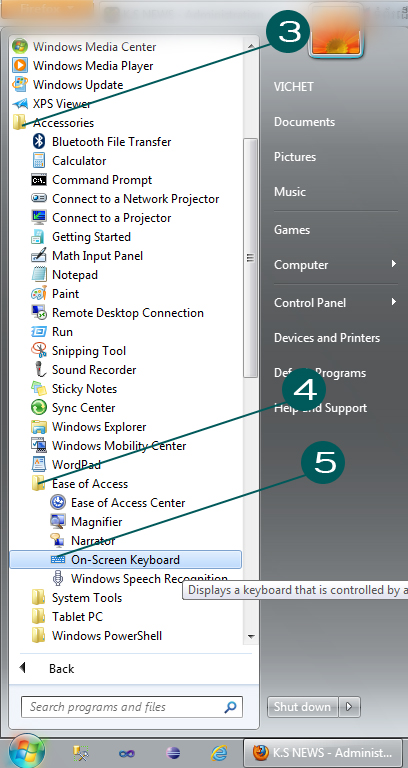Switch to K.S NEWS Firefox taskbar window
This screenshot has width=408, height=768.
(x=325, y=752)
